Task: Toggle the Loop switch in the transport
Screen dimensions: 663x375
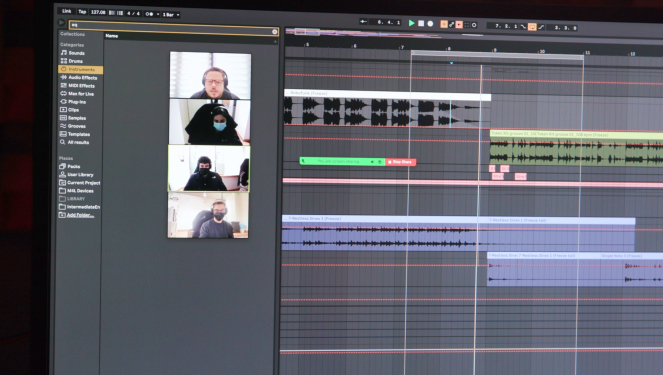Action: (532, 27)
